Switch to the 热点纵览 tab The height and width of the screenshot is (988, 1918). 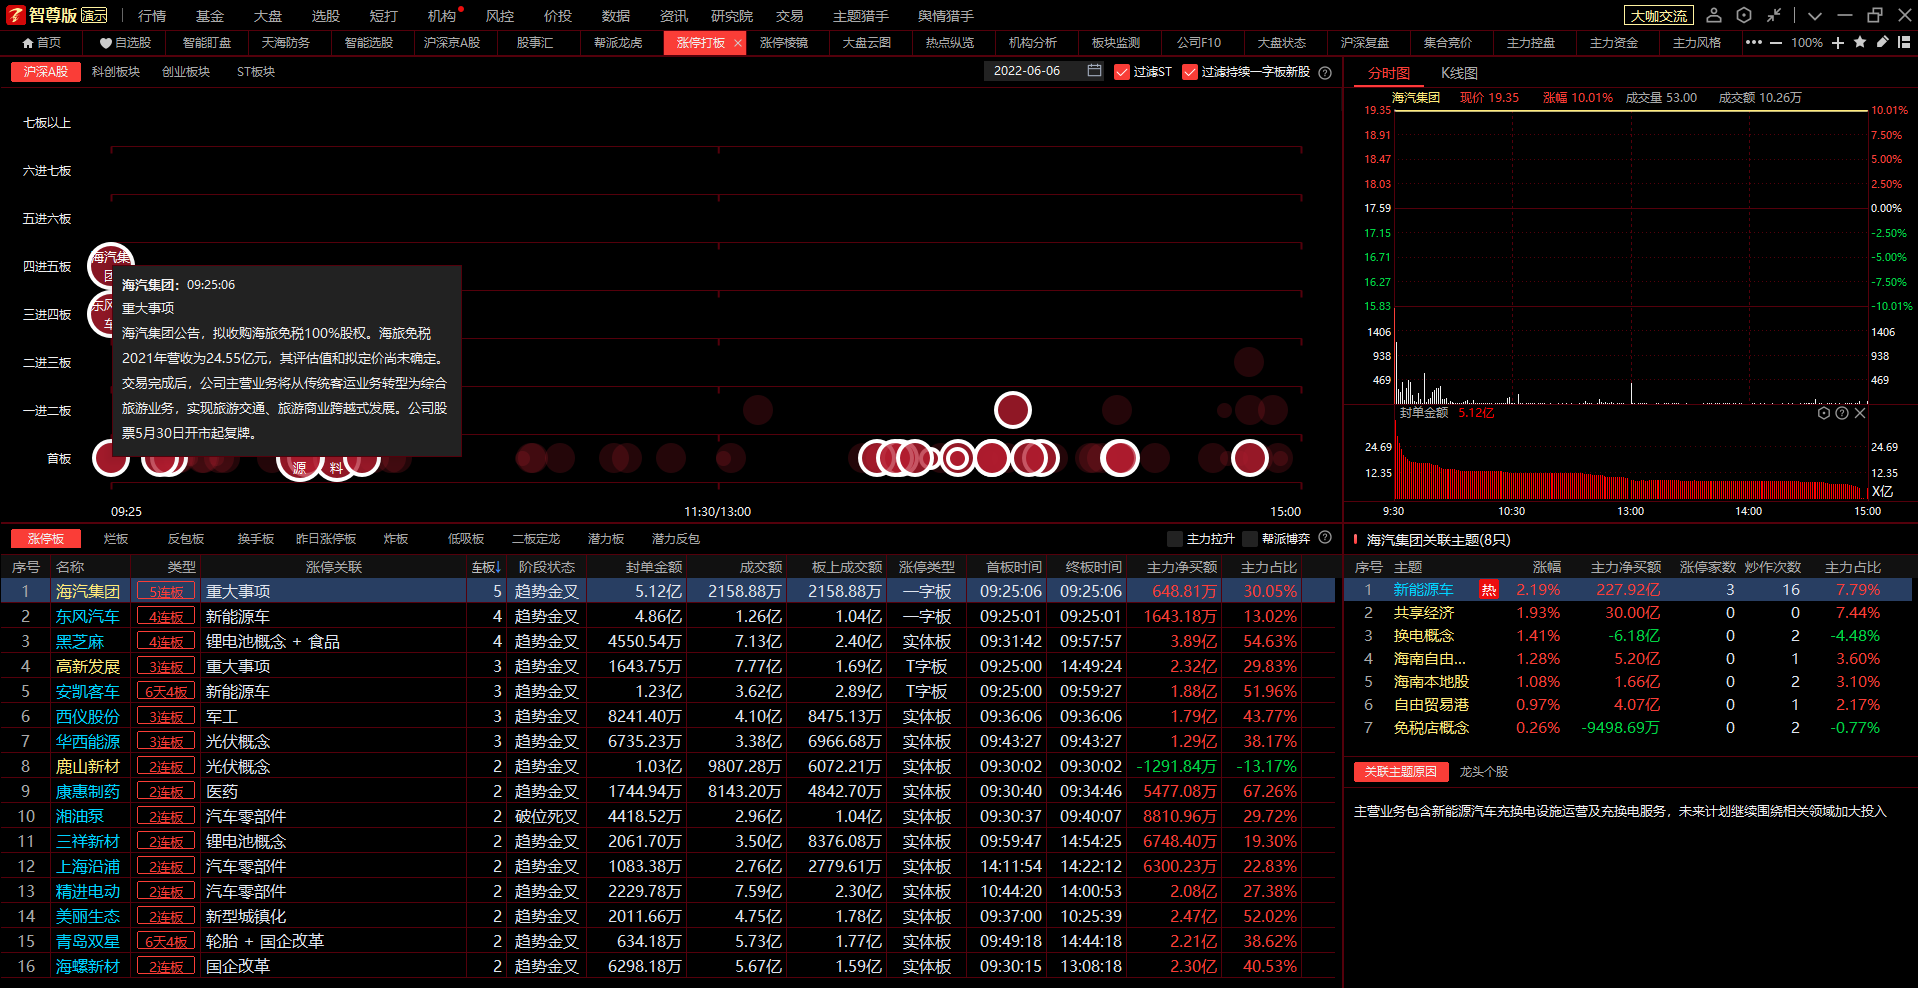950,43
